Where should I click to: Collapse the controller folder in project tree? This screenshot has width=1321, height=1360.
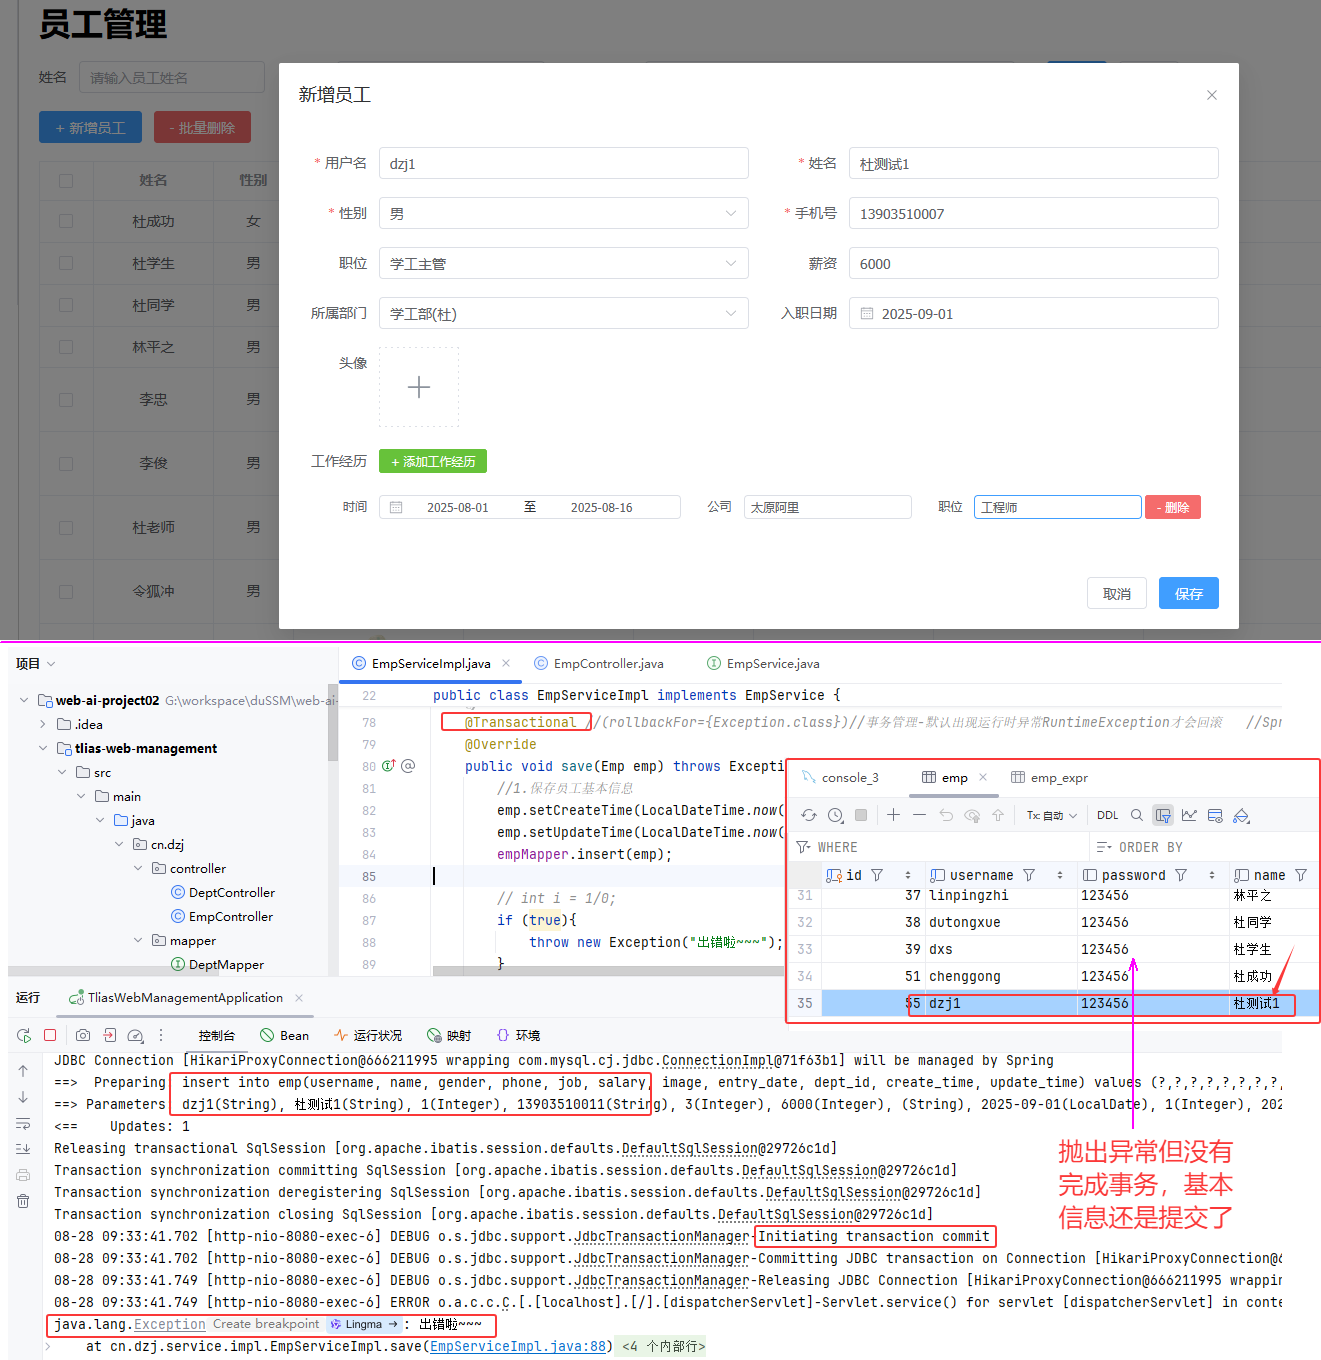[138, 868]
